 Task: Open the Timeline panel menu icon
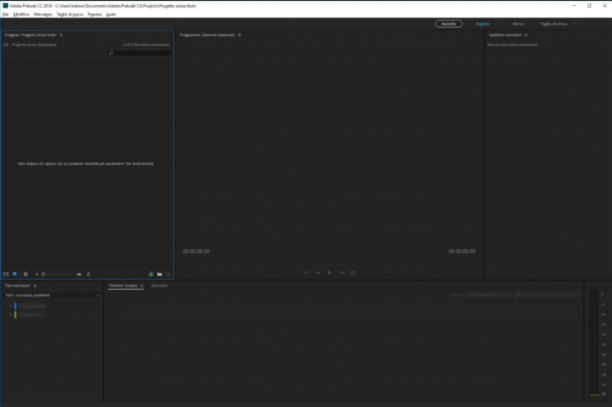click(142, 286)
